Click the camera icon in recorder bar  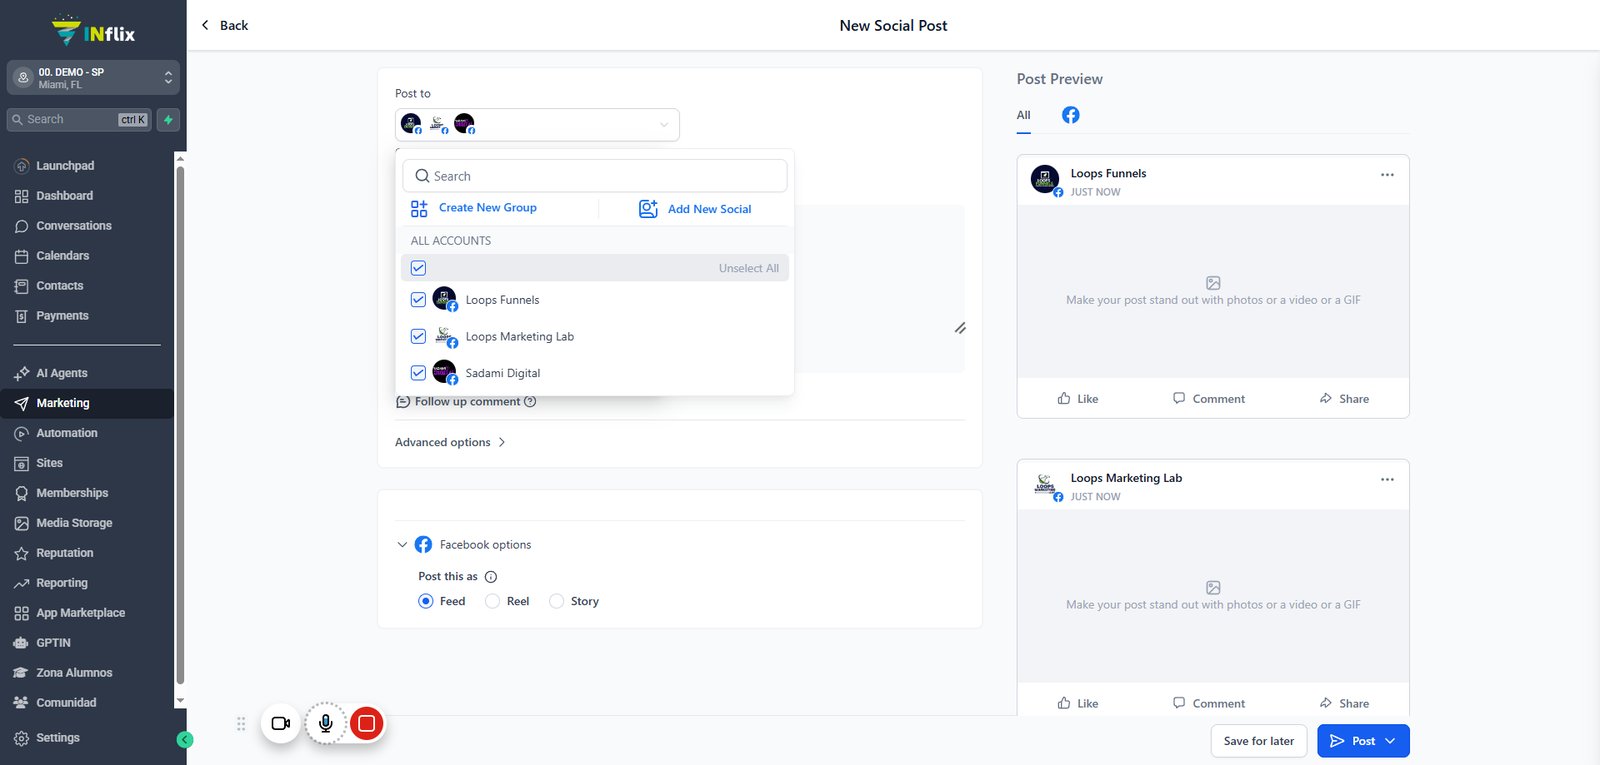pos(281,723)
